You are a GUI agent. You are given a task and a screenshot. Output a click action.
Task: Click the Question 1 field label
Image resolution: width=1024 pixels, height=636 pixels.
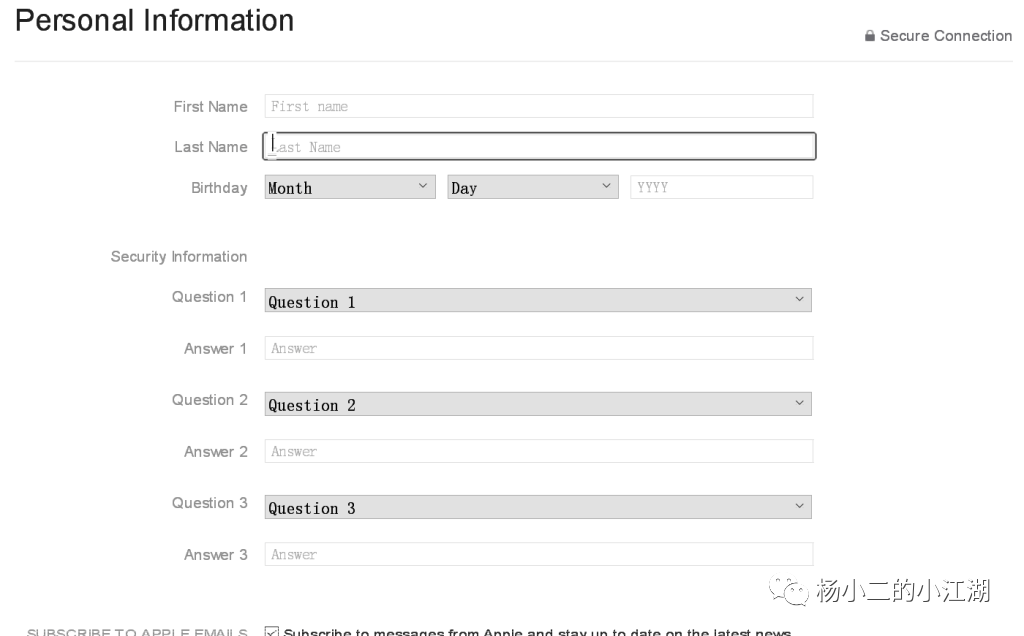[x=209, y=297]
